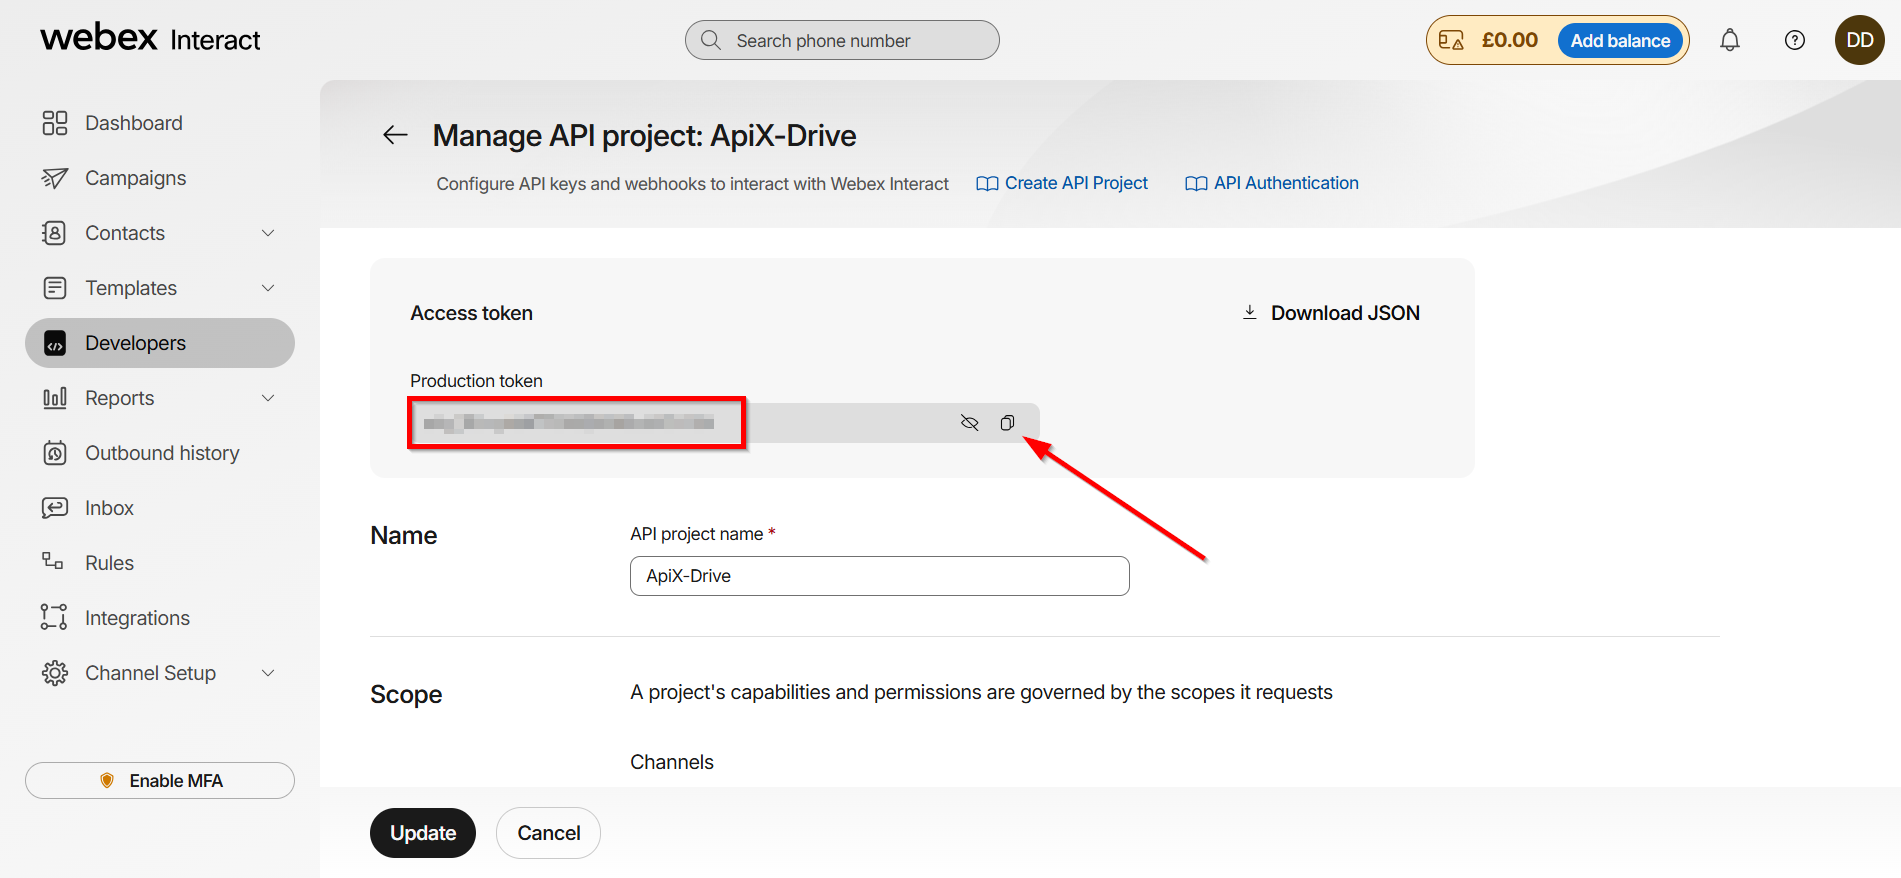Focus the Search phone number field

(842, 40)
